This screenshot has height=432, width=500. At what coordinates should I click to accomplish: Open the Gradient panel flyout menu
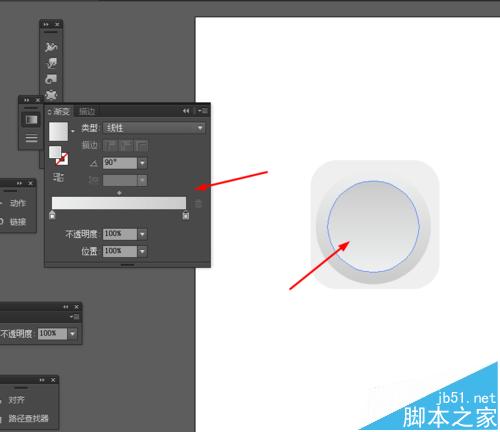(x=203, y=110)
